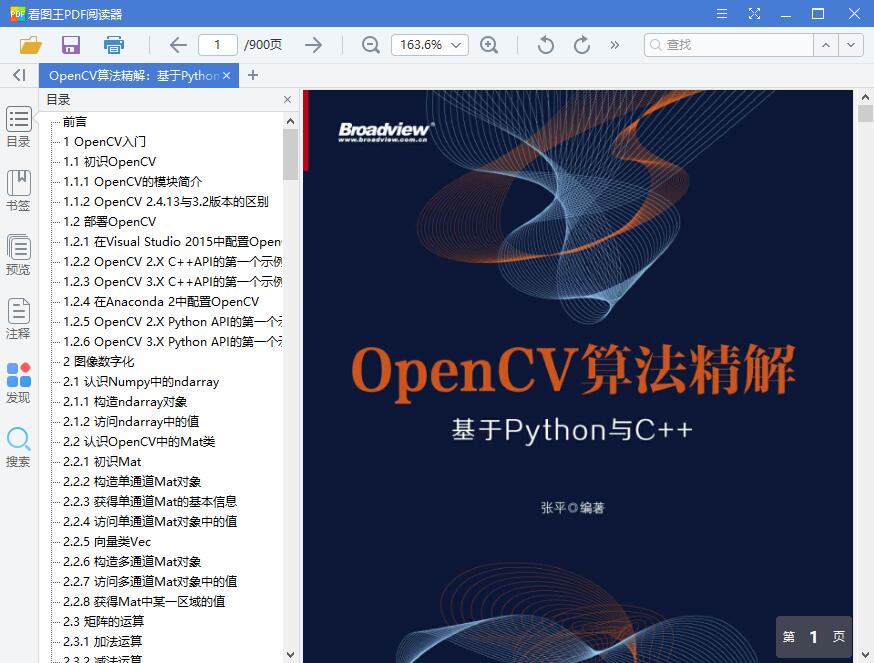Go to 2.1.1 构造ndarray对象

[x=125, y=402]
